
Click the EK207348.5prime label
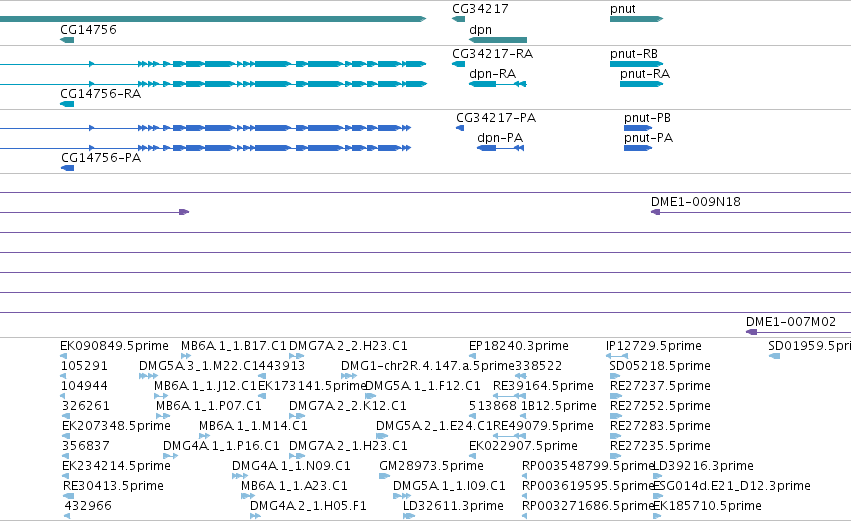click(116, 426)
